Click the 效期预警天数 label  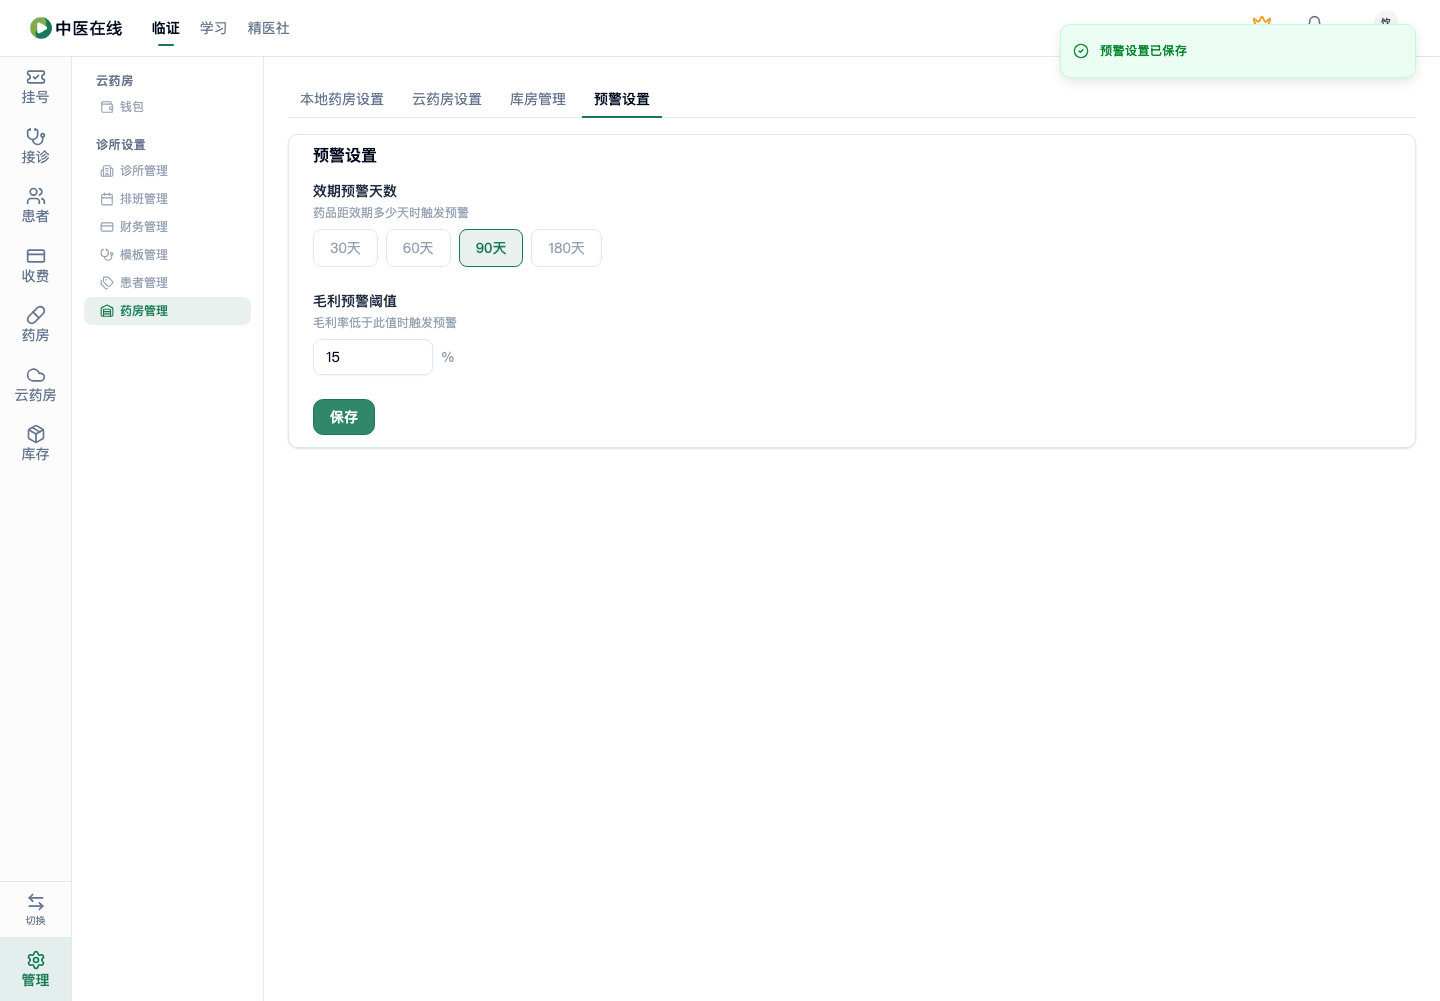click(x=355, y=191)
